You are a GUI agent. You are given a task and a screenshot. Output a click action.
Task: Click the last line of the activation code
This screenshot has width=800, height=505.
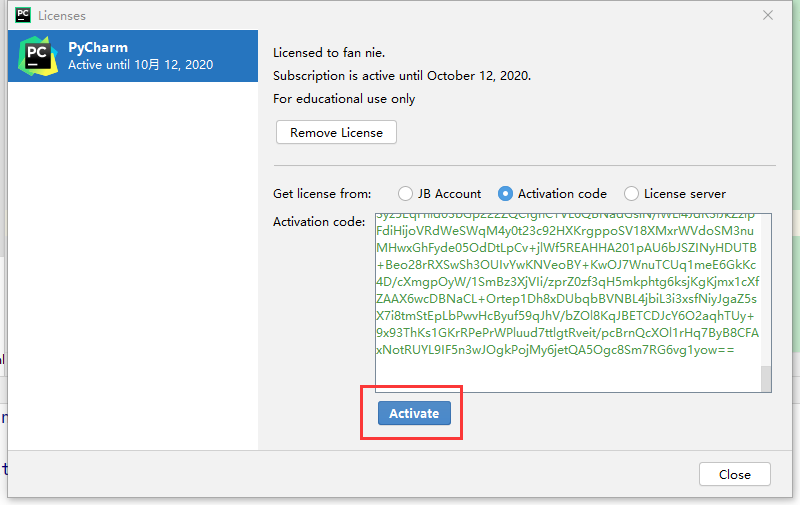[555, 351]
